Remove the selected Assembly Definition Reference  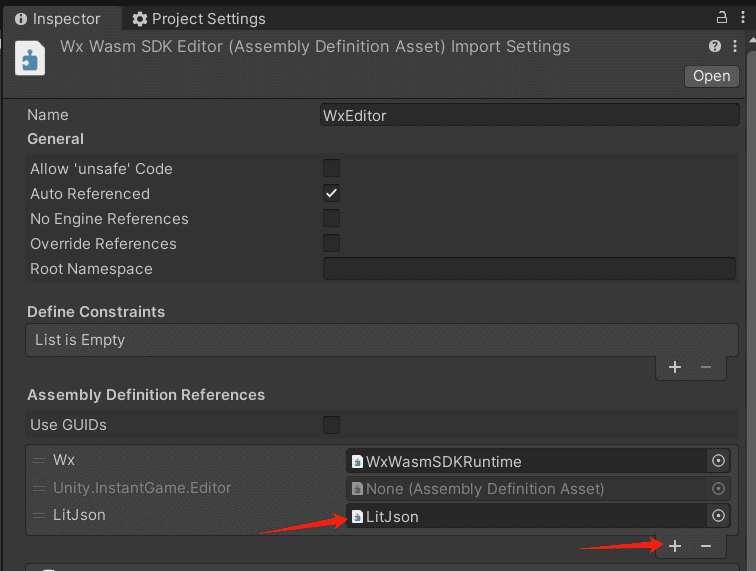click(x=706, y=546)
